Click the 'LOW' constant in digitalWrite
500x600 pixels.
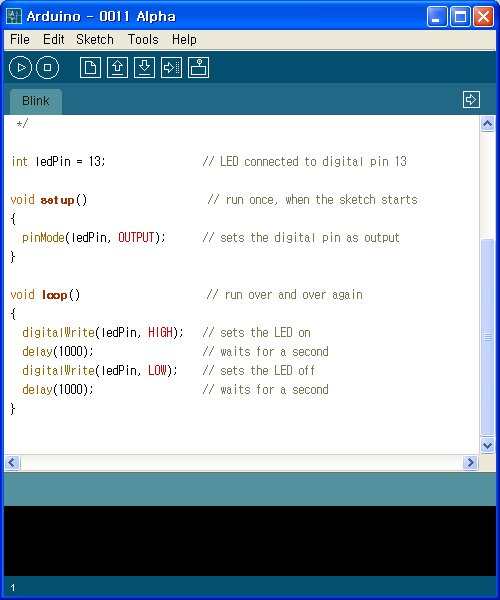158,370
